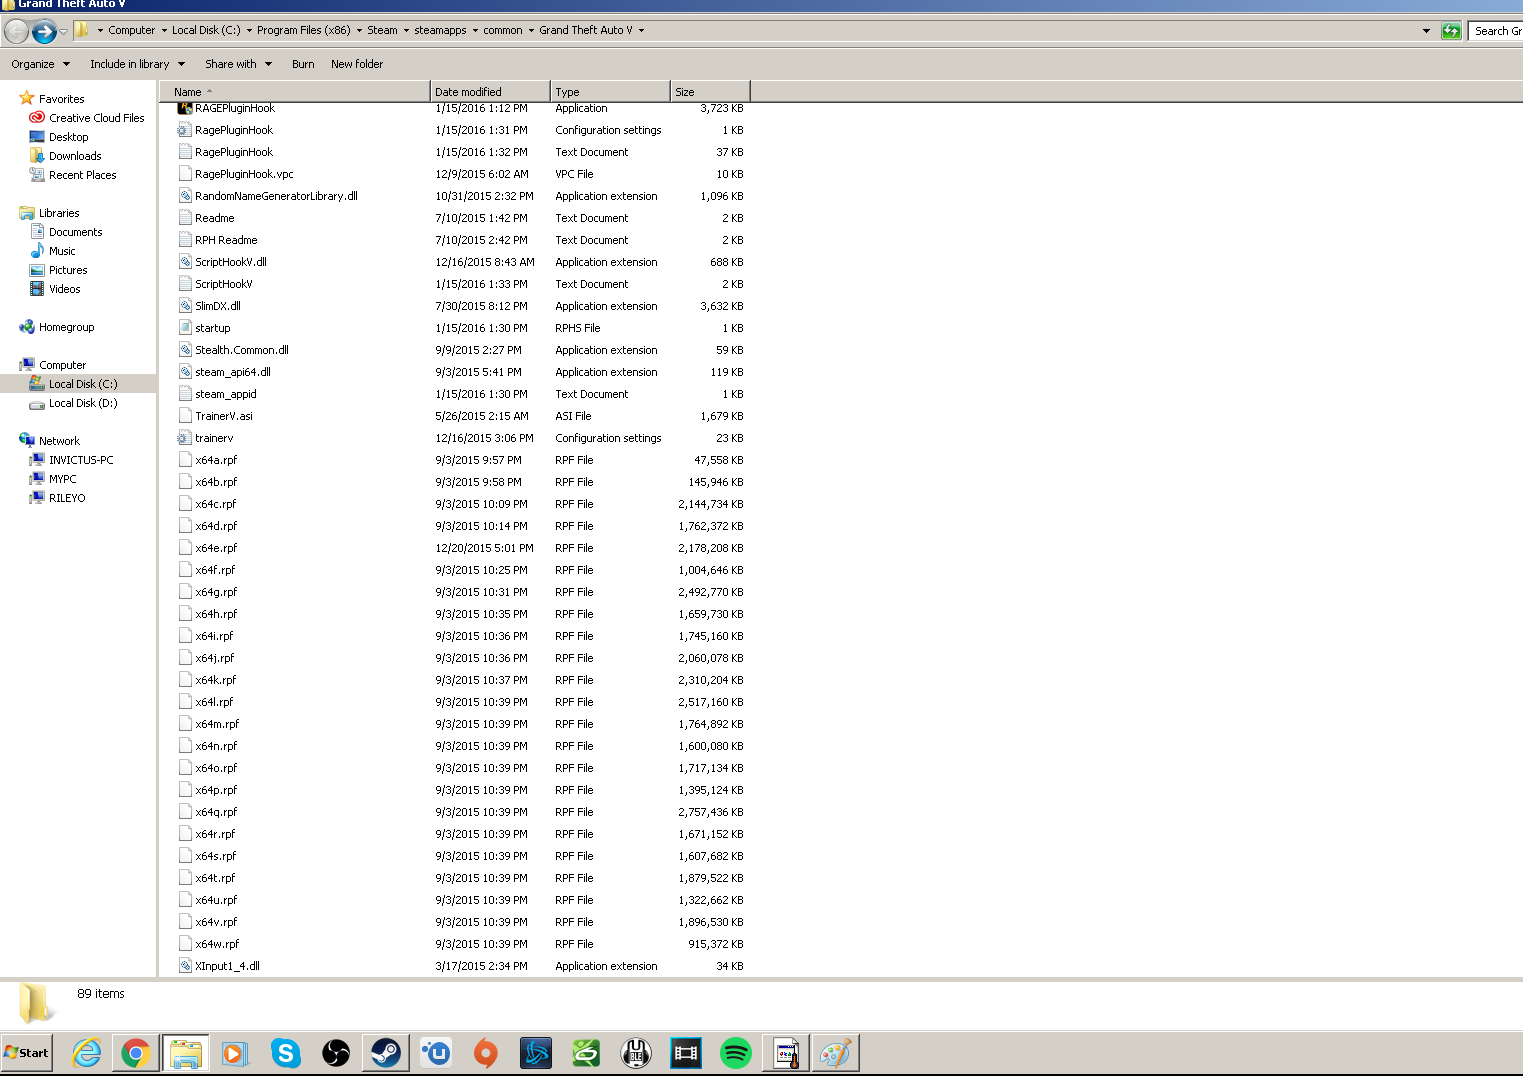Expand the dropdown arrow after common breadcrumb
The width and height of the screenshot is (1523, 1076).
531,31
